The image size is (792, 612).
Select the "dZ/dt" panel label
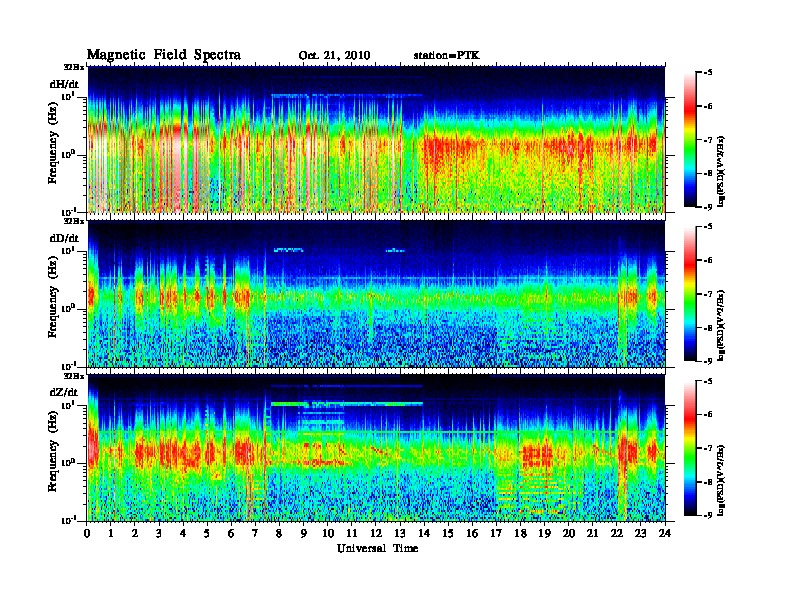(64, 392)
